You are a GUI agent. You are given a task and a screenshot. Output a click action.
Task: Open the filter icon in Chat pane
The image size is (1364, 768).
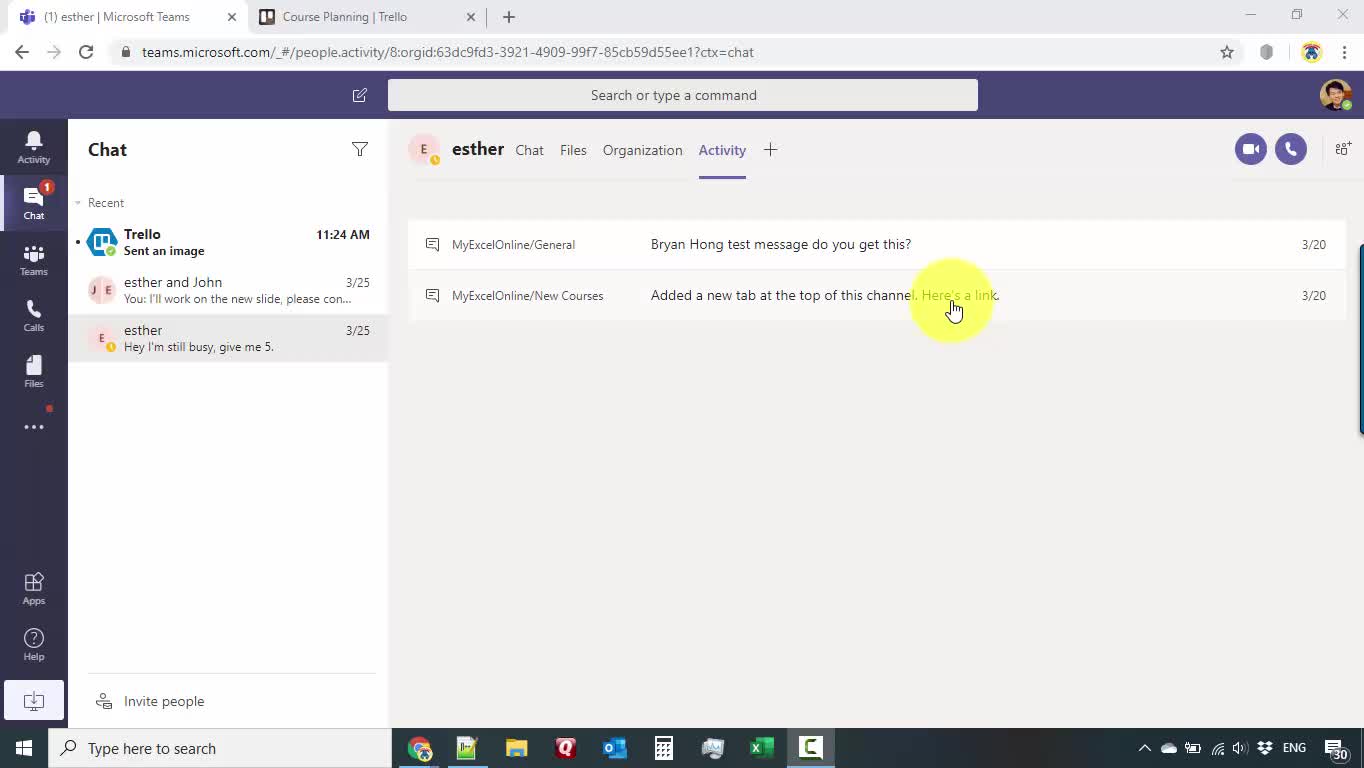[359, 149]
